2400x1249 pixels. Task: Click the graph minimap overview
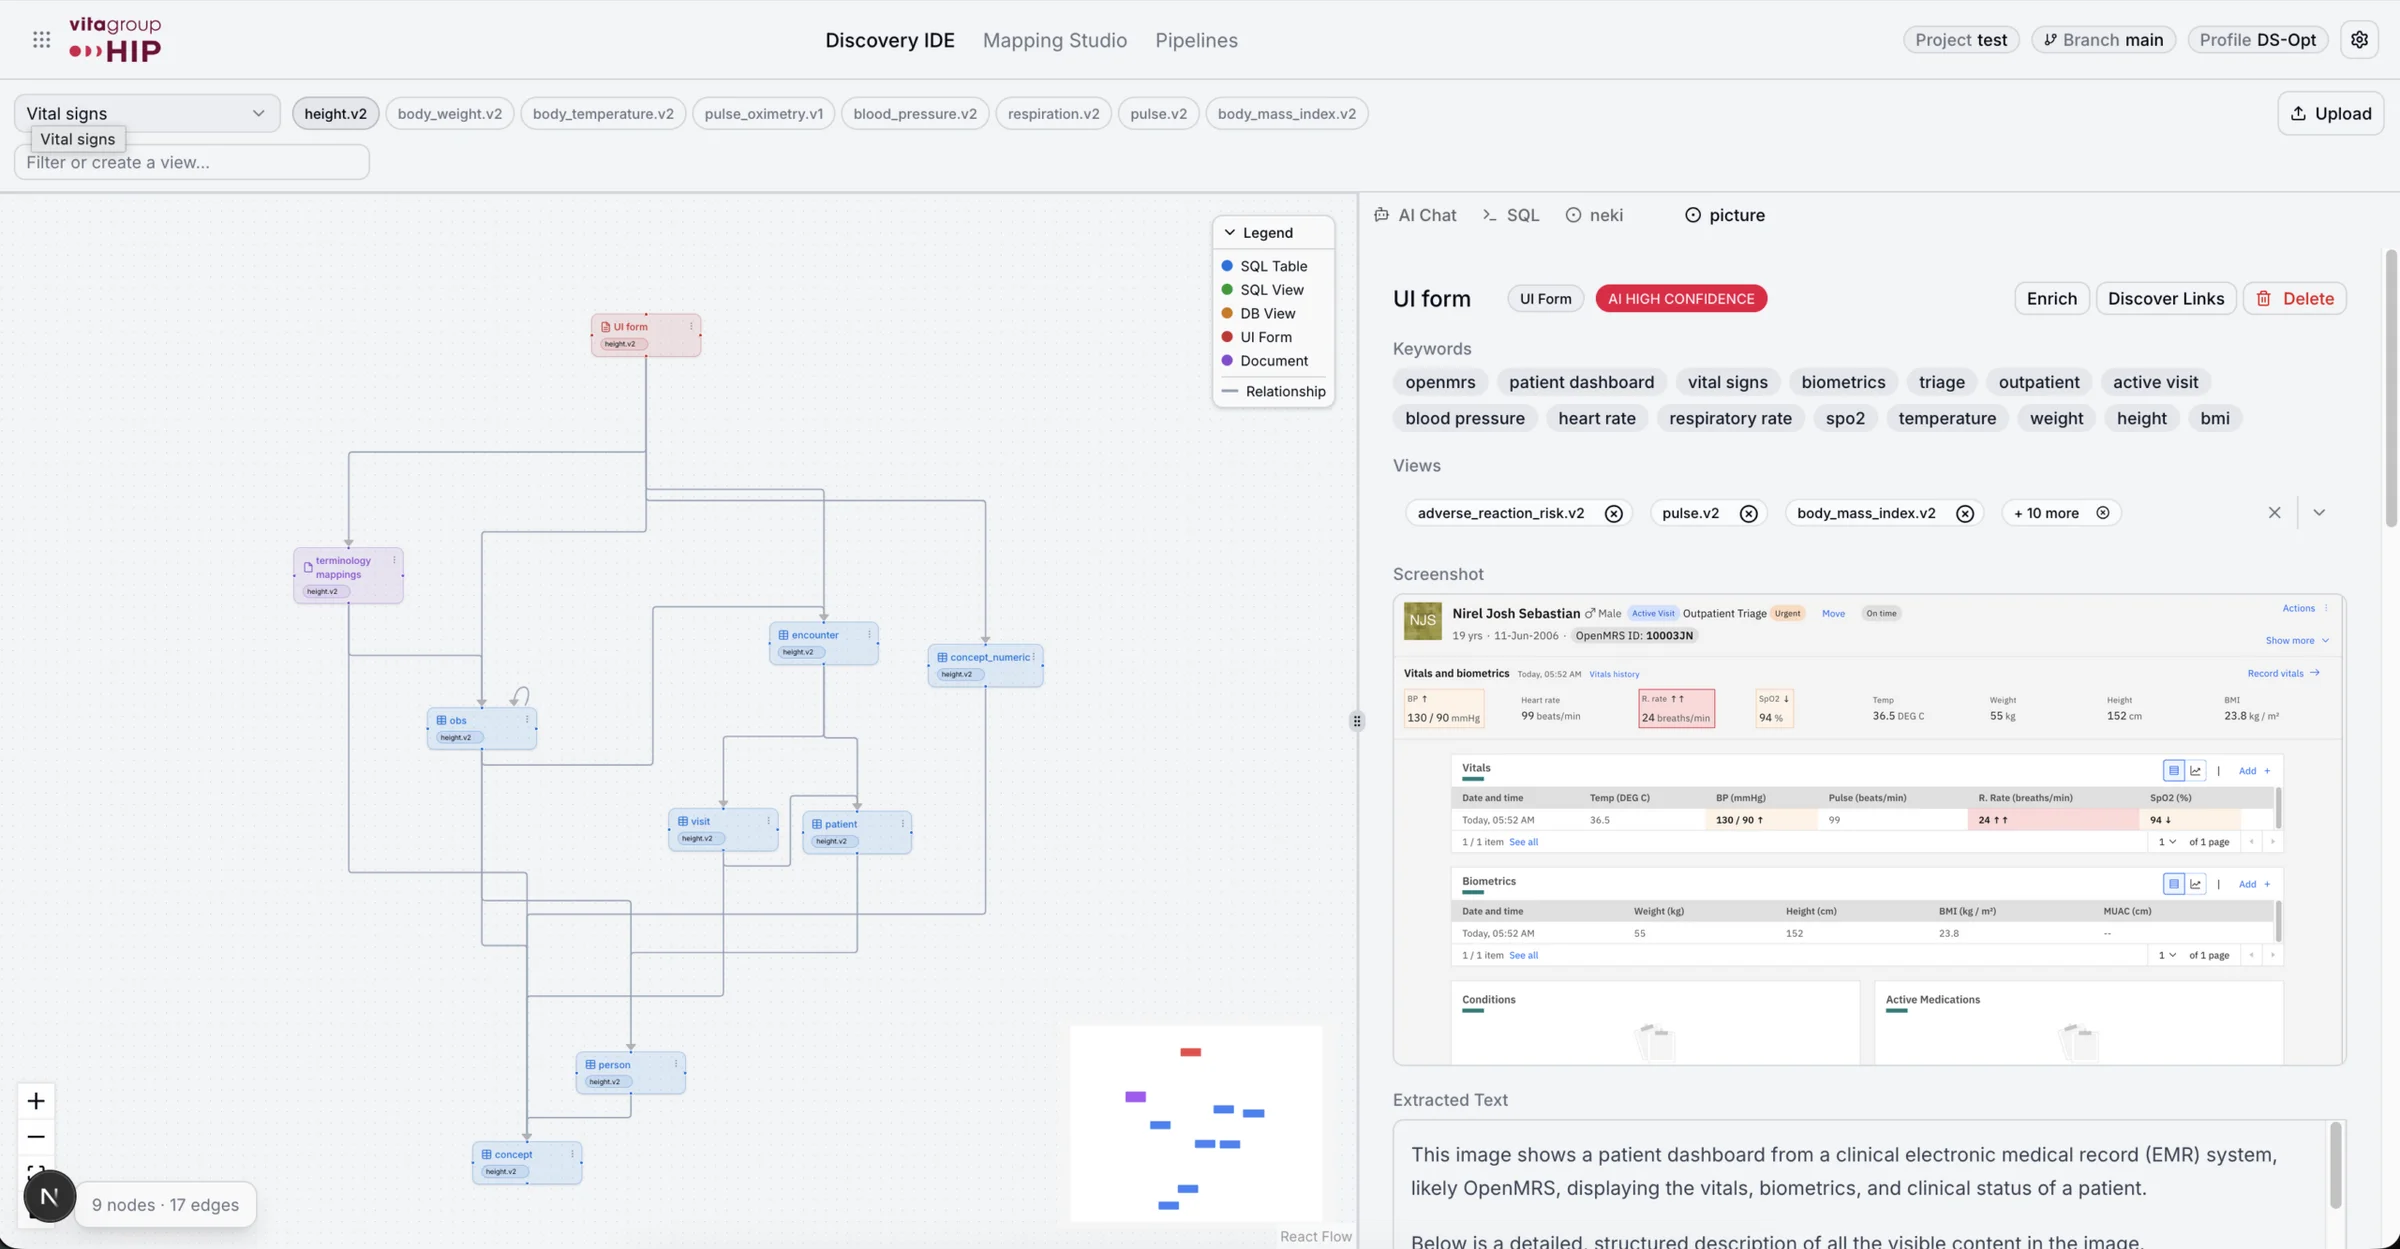1196,1123
